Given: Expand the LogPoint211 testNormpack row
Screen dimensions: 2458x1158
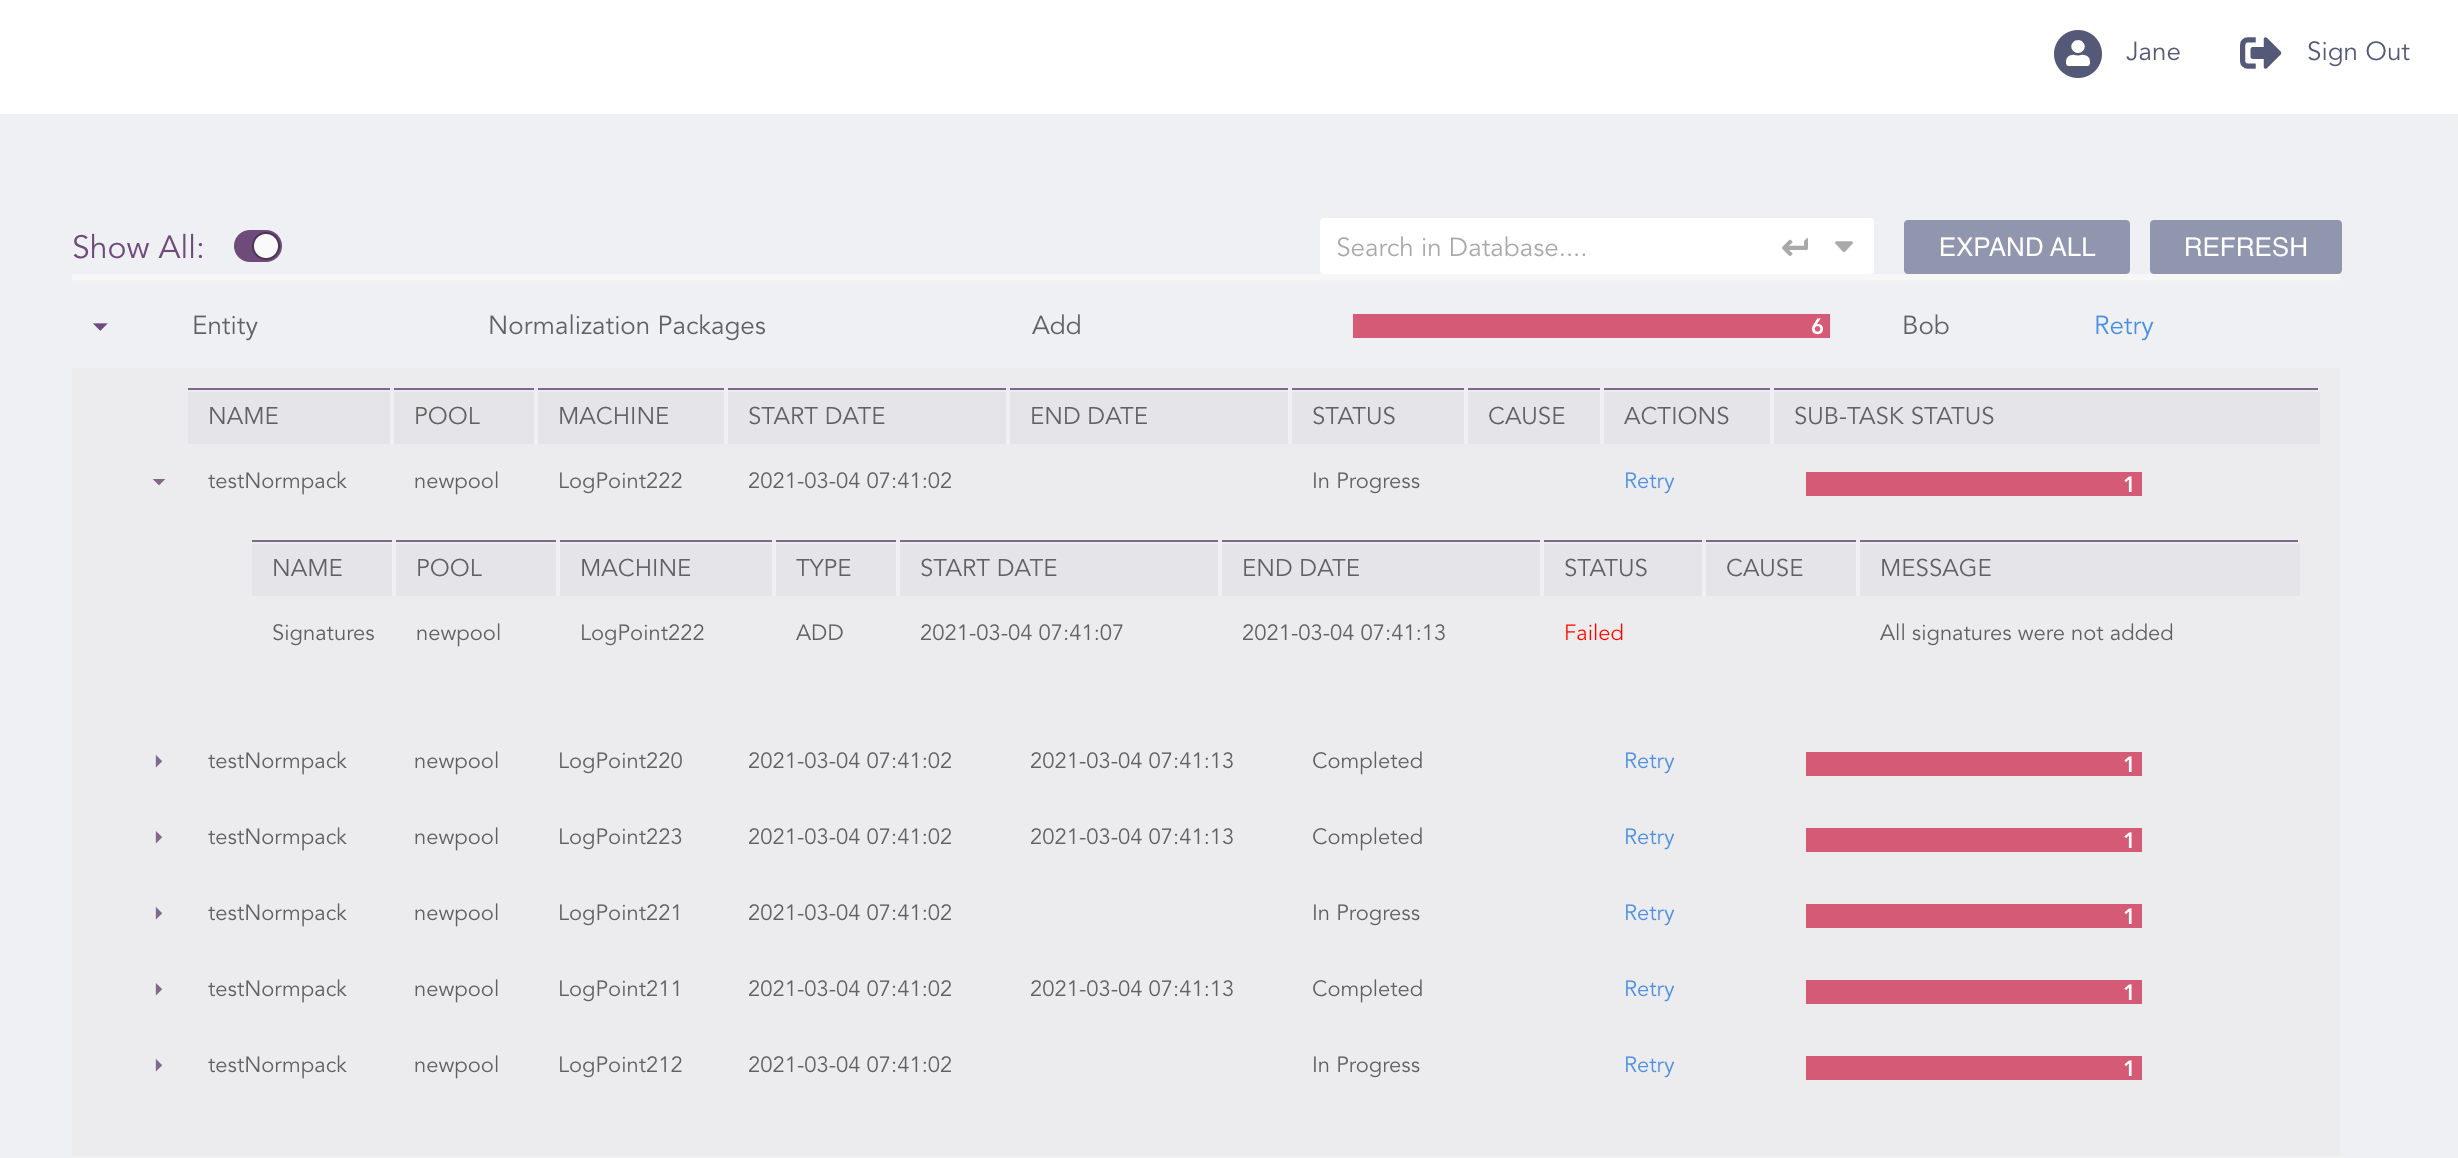Looking at the screenshot, I should pyautogui.click(x=159, y=990).
